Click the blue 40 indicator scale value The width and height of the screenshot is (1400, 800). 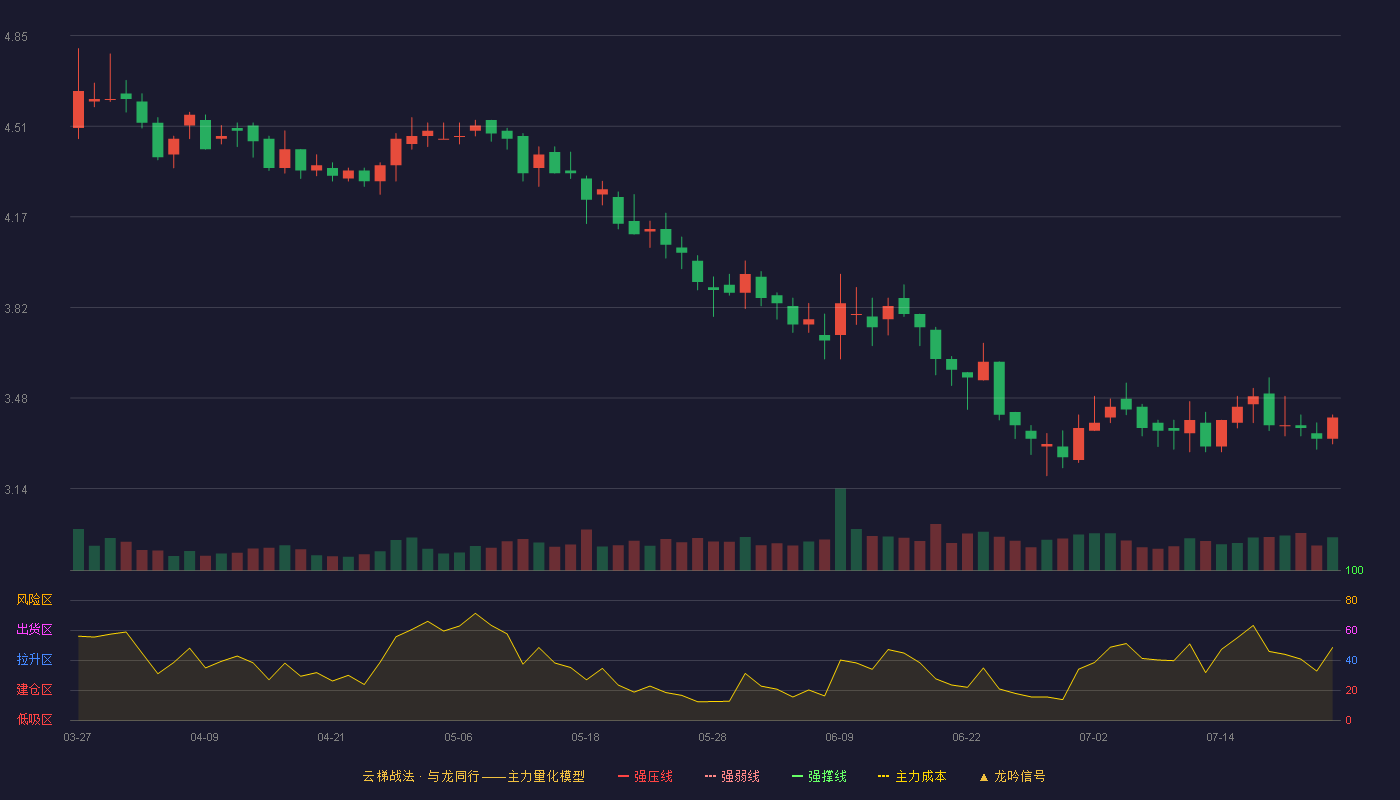pos(1351,660)
